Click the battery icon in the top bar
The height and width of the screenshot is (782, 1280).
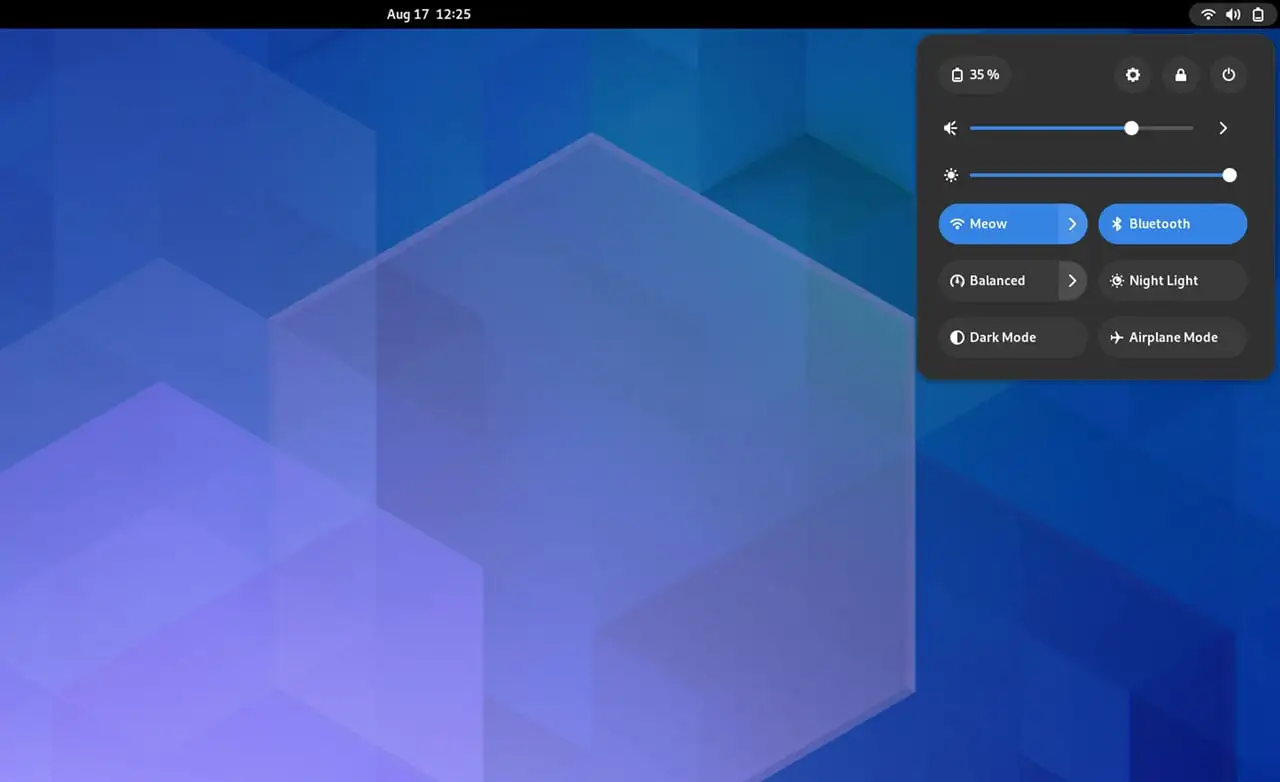coord(1258,14)
